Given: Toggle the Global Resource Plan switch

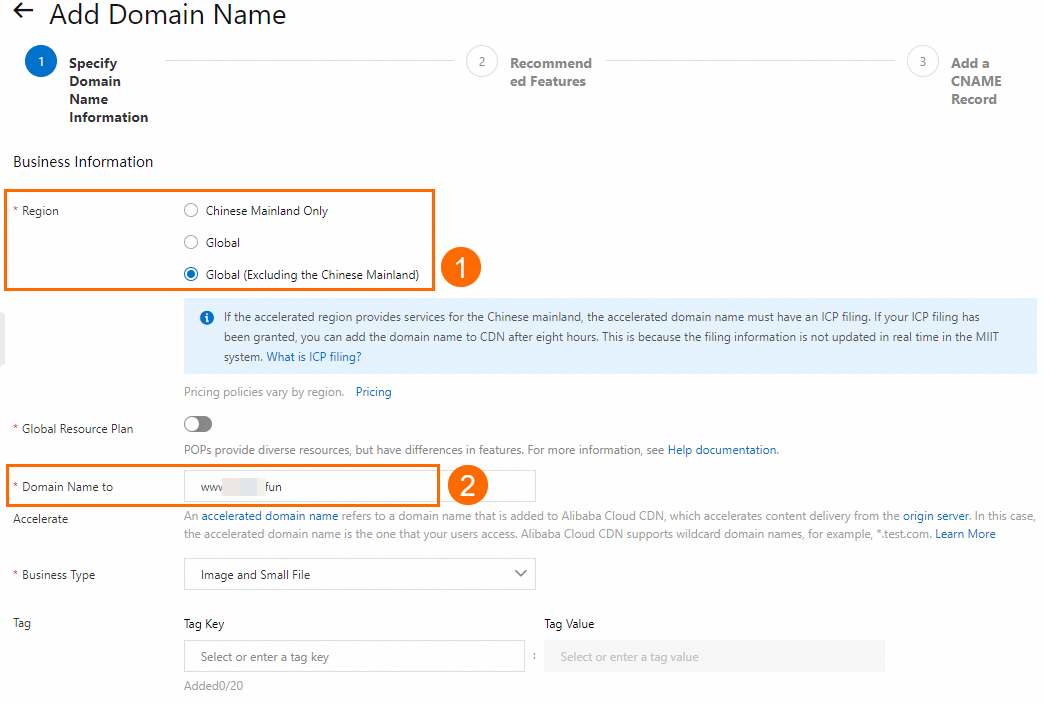Looking at the screenshot, I should [x=198, y=425].
